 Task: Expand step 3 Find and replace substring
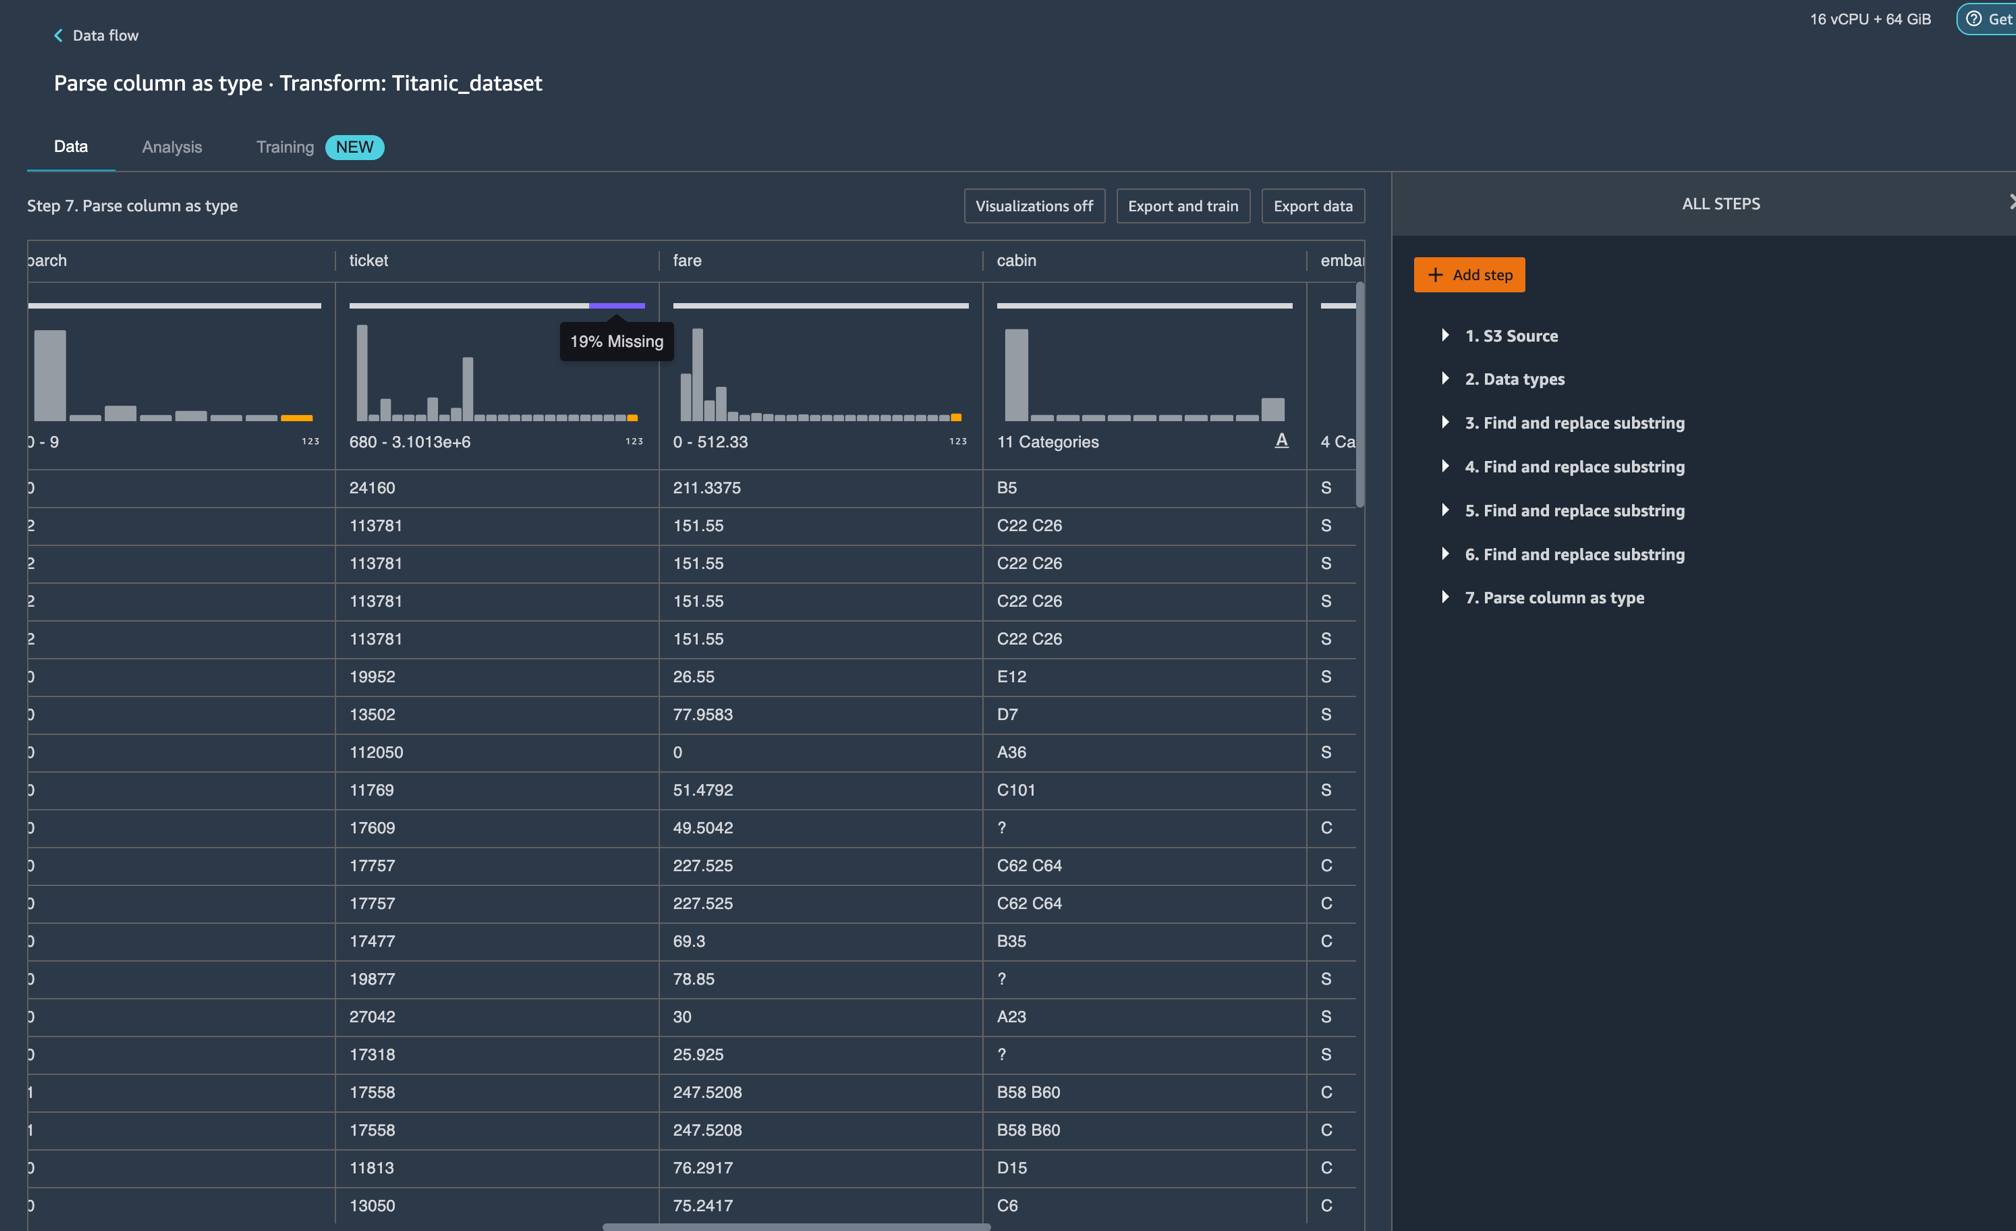coord(1445,423)
